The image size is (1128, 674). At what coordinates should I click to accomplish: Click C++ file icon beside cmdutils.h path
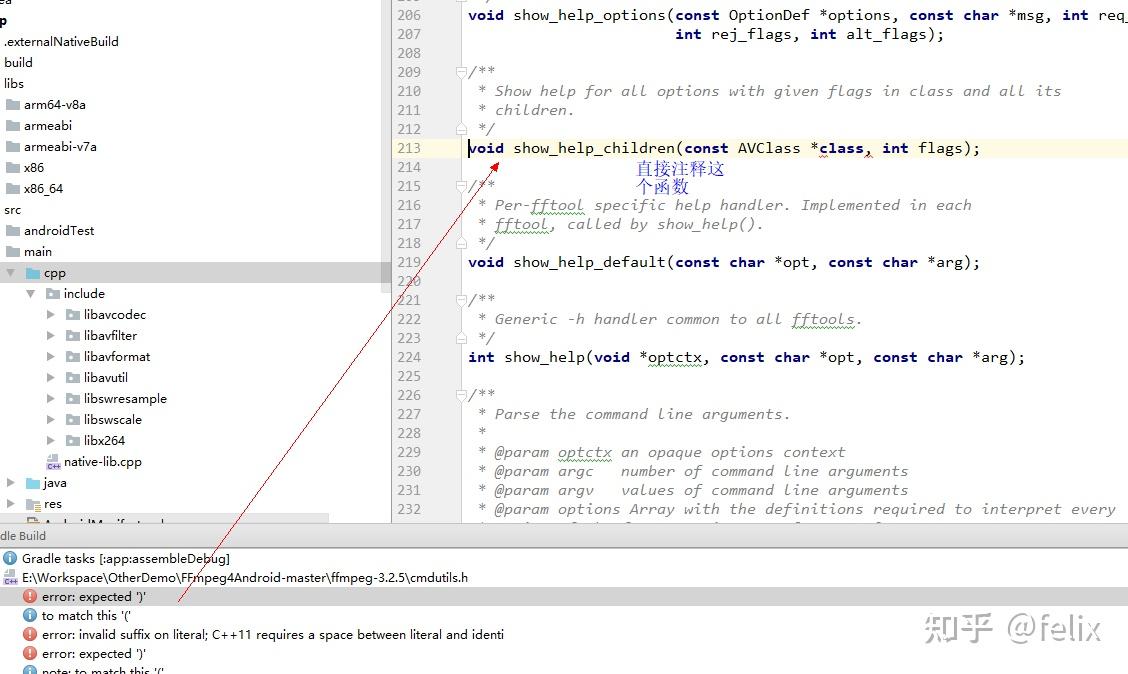[10, 578]
